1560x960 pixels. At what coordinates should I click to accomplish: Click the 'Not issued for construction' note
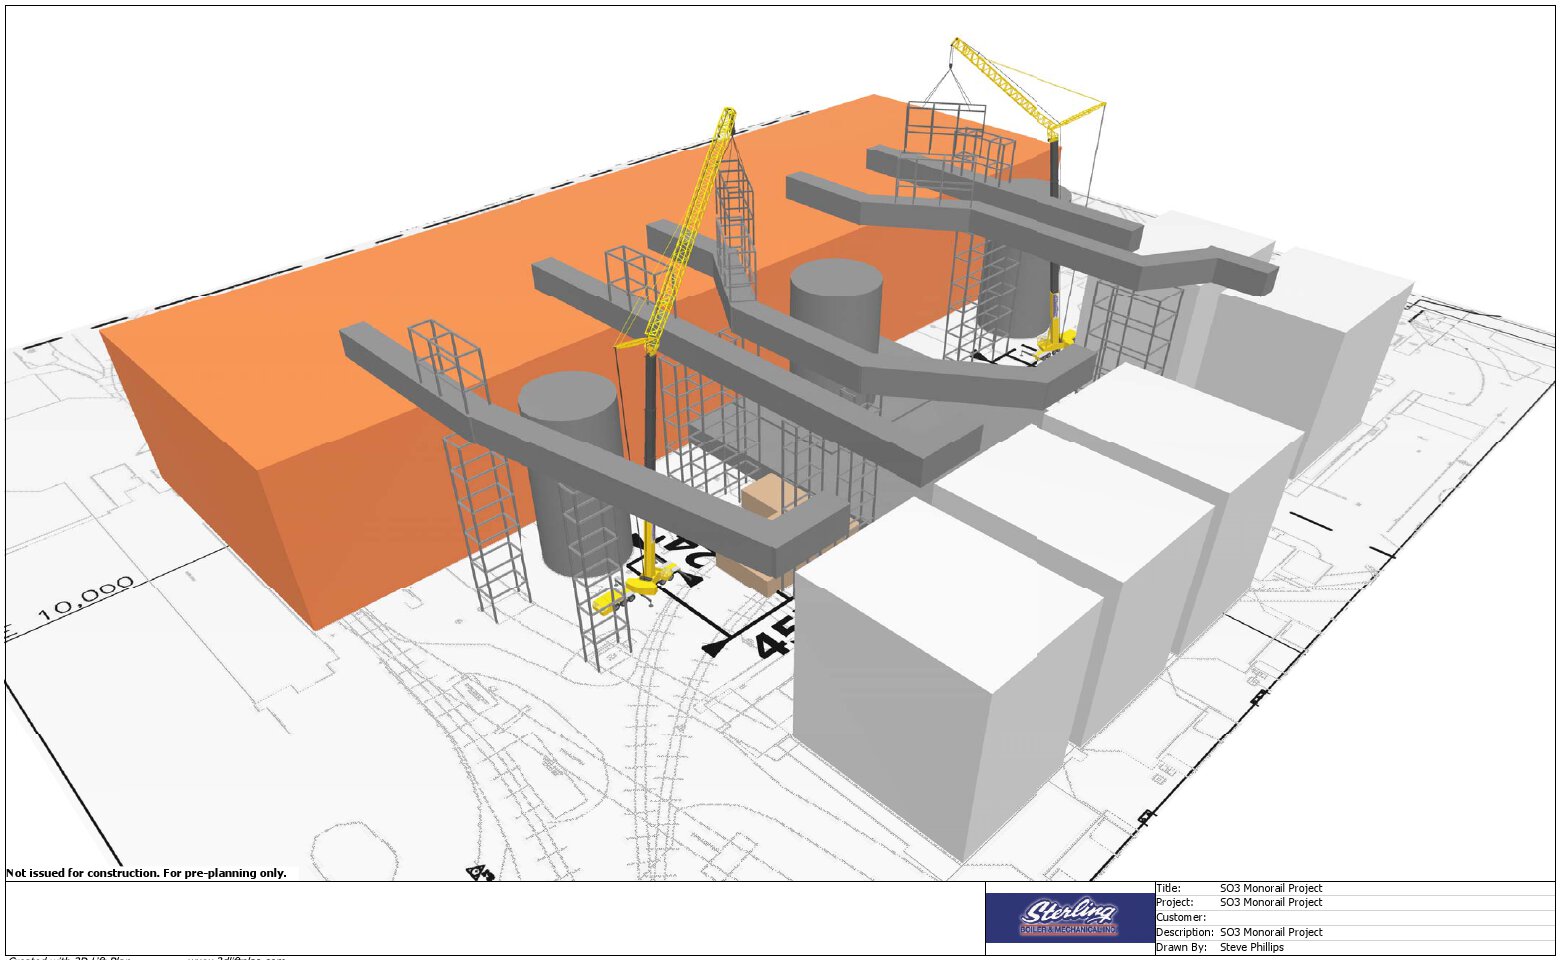click(146, 873)
